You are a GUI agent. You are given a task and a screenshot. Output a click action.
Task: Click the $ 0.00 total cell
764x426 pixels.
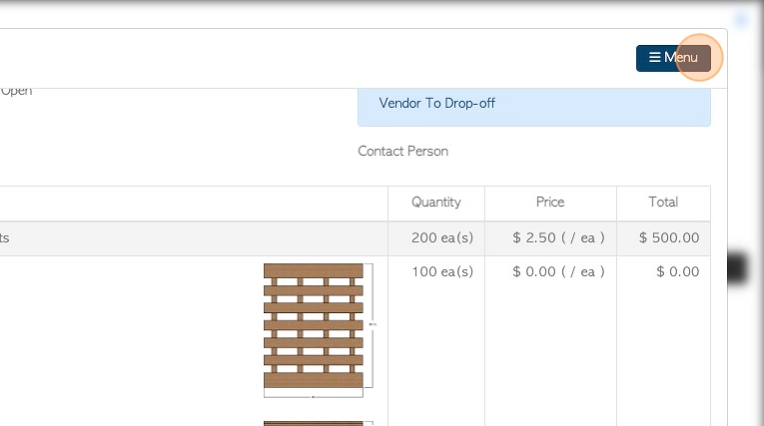(x=677, y=271)
